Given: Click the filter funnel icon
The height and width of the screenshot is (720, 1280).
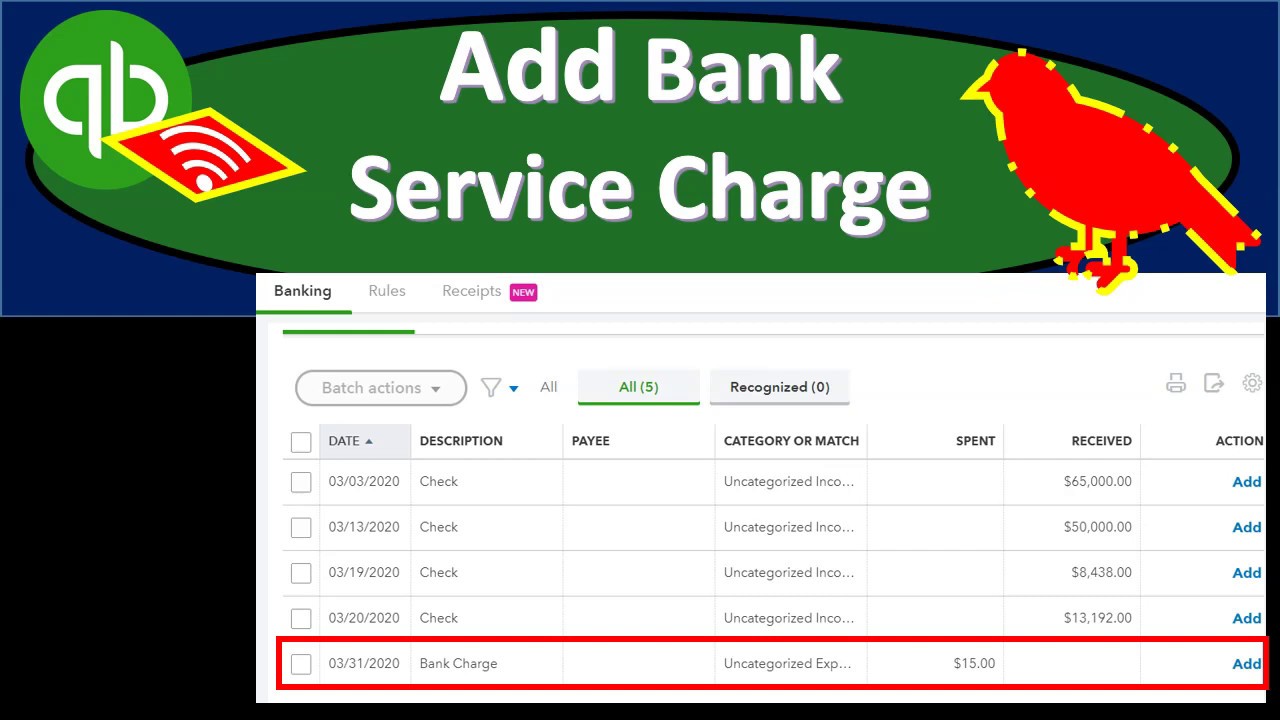Looking at the screenshot, I should [x=490, y=388].
